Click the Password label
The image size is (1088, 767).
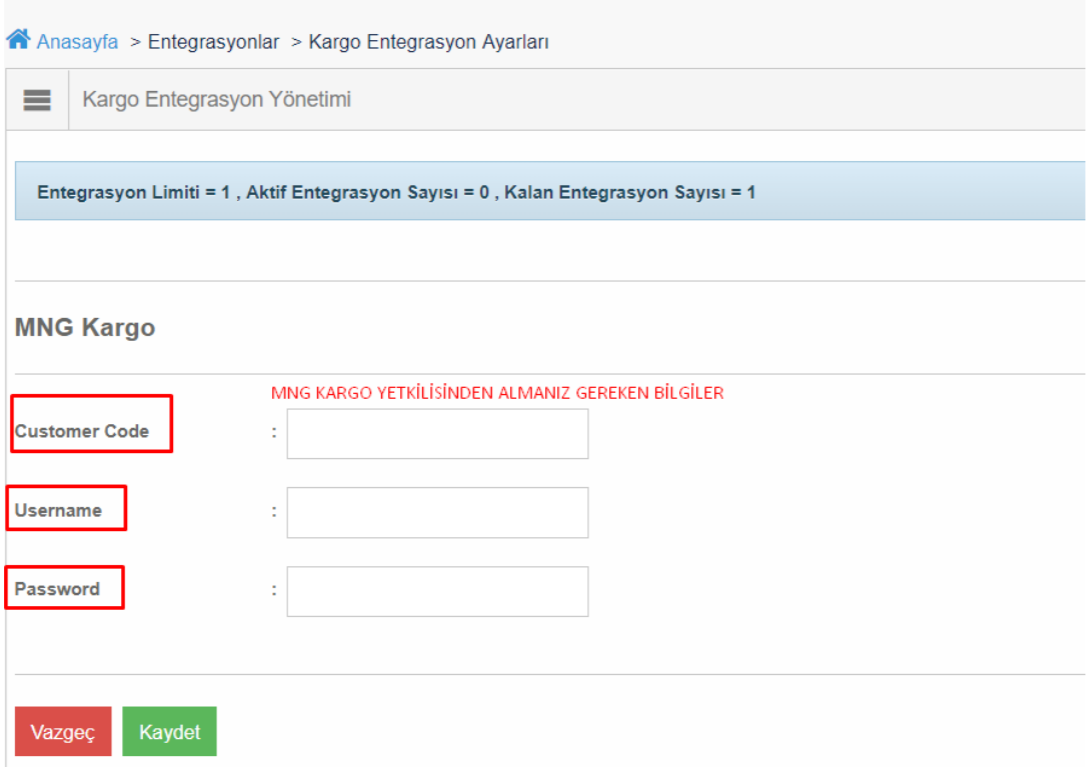tap(57, 589)
